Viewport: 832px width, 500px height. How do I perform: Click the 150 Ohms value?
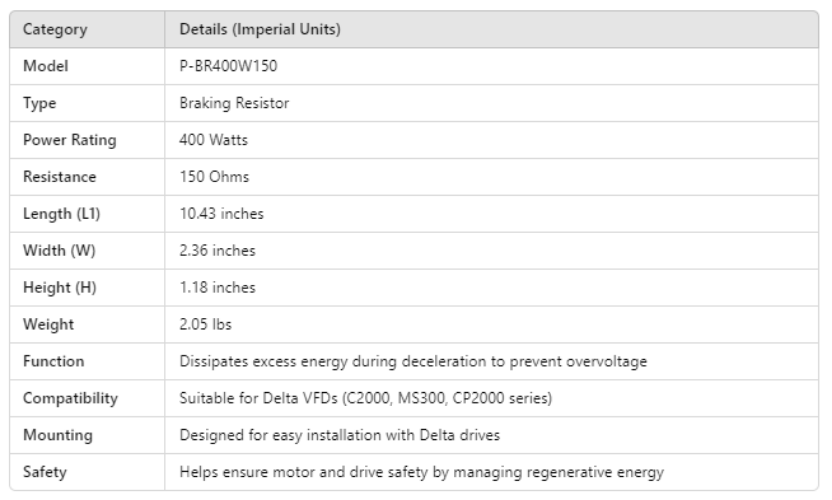[214, 177]
